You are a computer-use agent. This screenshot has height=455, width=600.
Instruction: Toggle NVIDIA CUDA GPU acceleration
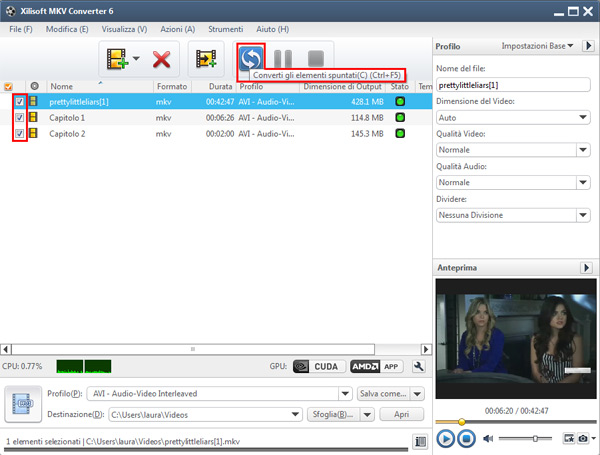319,367
